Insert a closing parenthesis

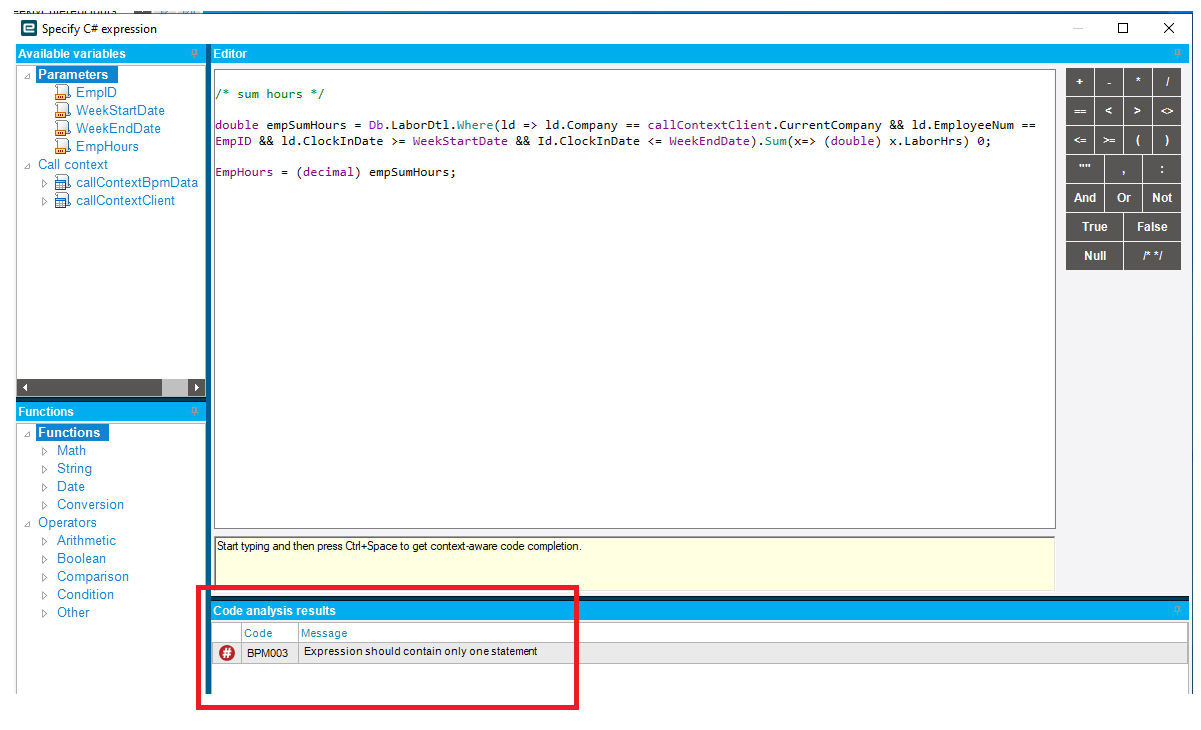click(1167, 140)
